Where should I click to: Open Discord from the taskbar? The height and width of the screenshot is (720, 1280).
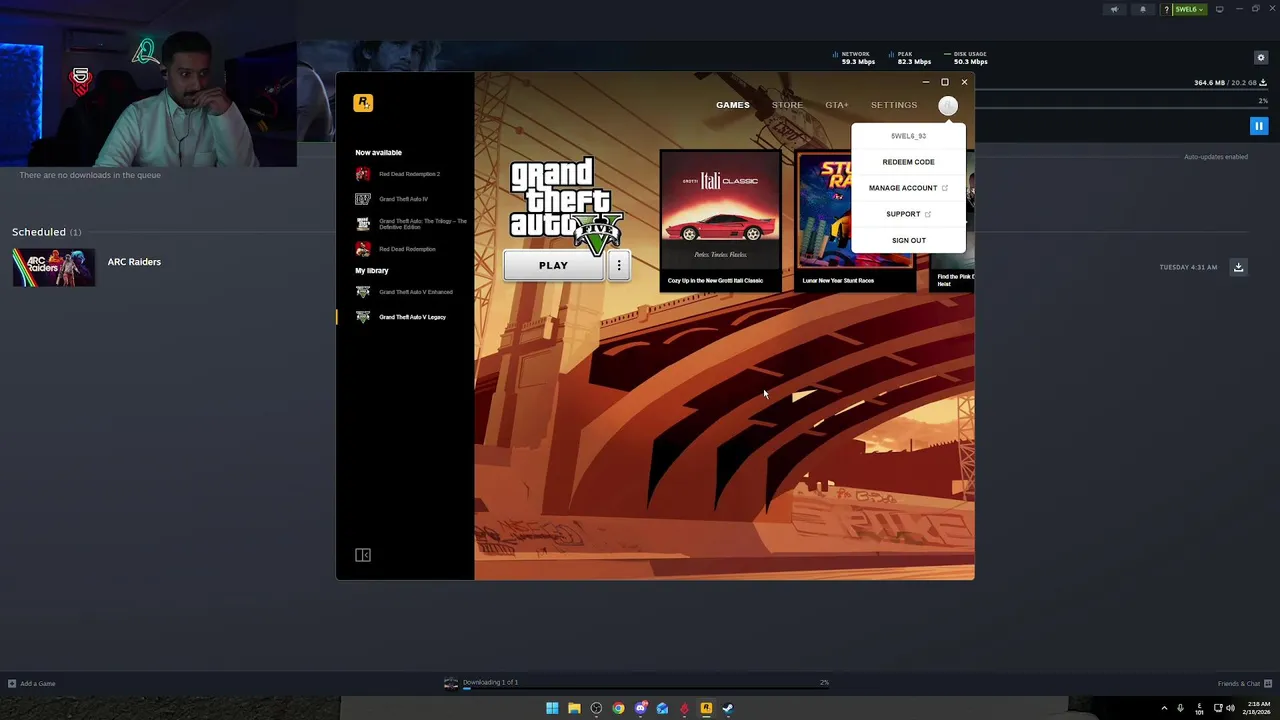[x=640, y=709]
